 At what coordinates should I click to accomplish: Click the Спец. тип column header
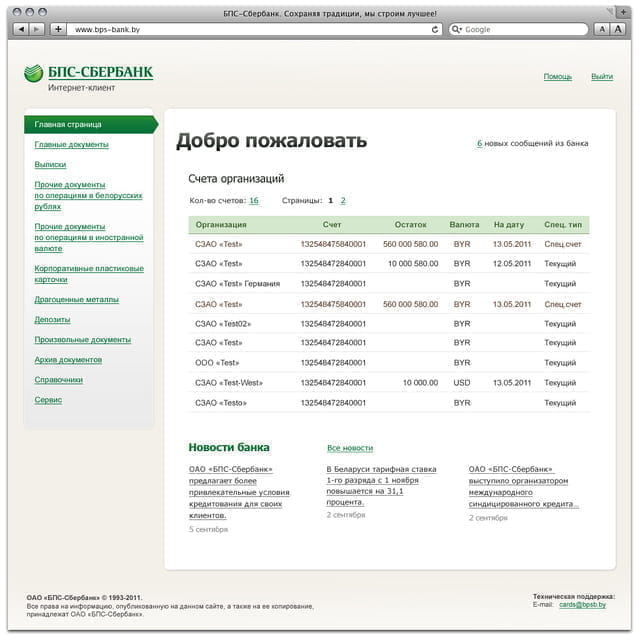tap(563, 225)
